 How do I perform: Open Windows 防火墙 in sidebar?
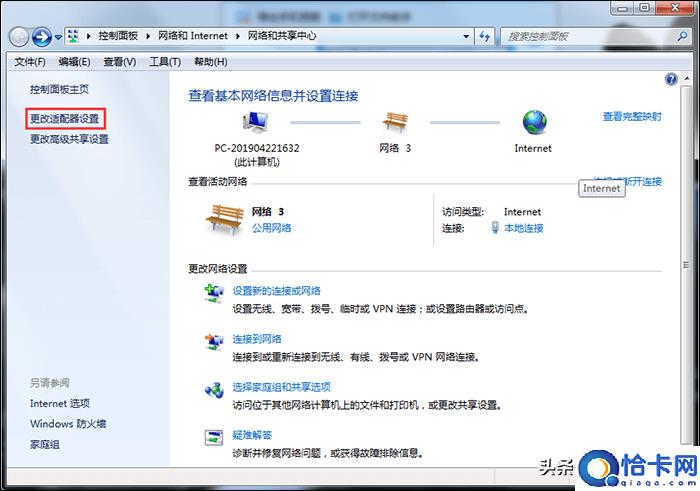pyautogui.click(x=68, y=424)
